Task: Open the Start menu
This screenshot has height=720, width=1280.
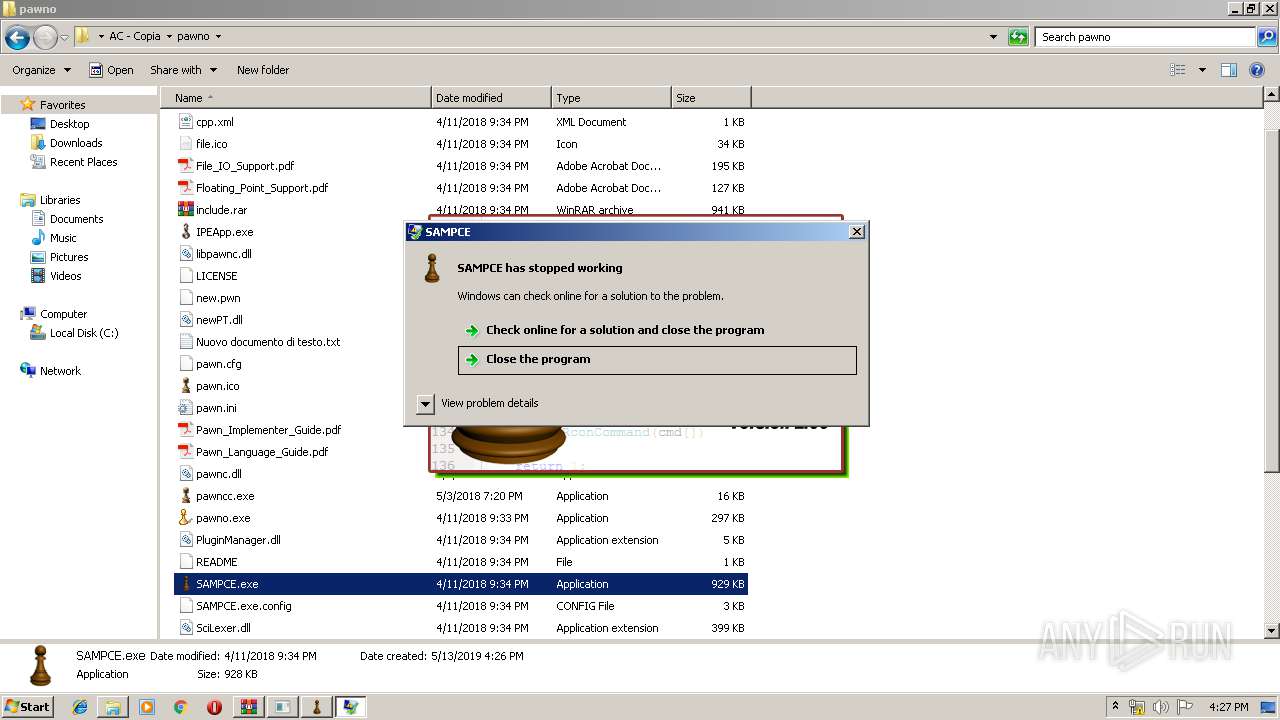Action: (x=28, y=707)
